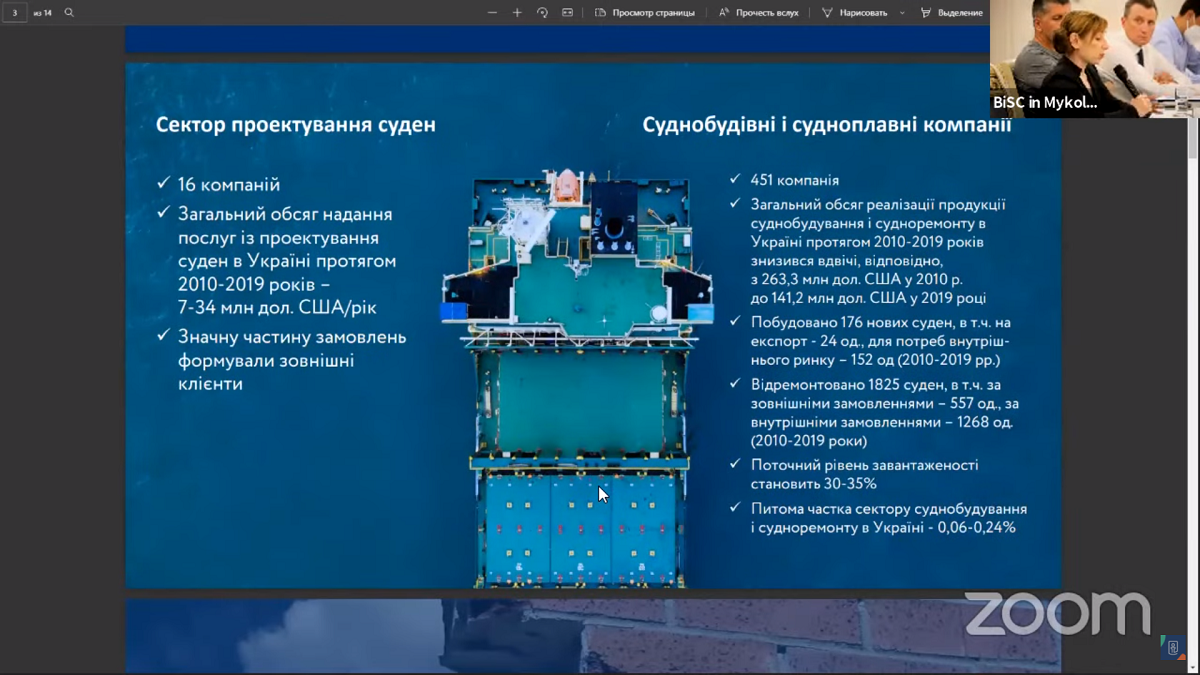The height and width of the screenshot is (675, 1200).
Task: Activate the 'Нарисовать' draw tool
Action: [855, 13]
